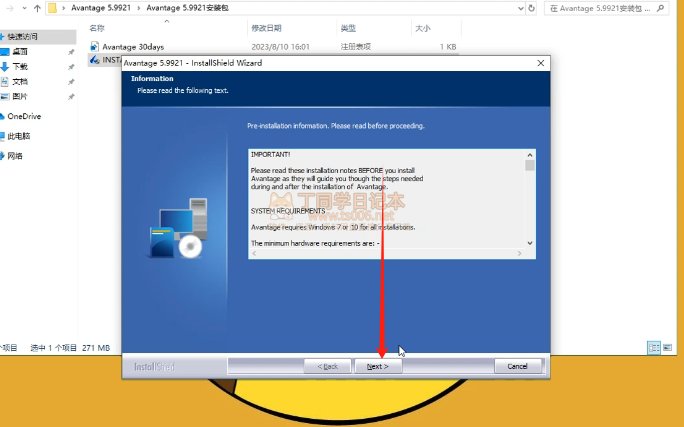Cancel the InstallShield Wizard

tap(518, 366)
